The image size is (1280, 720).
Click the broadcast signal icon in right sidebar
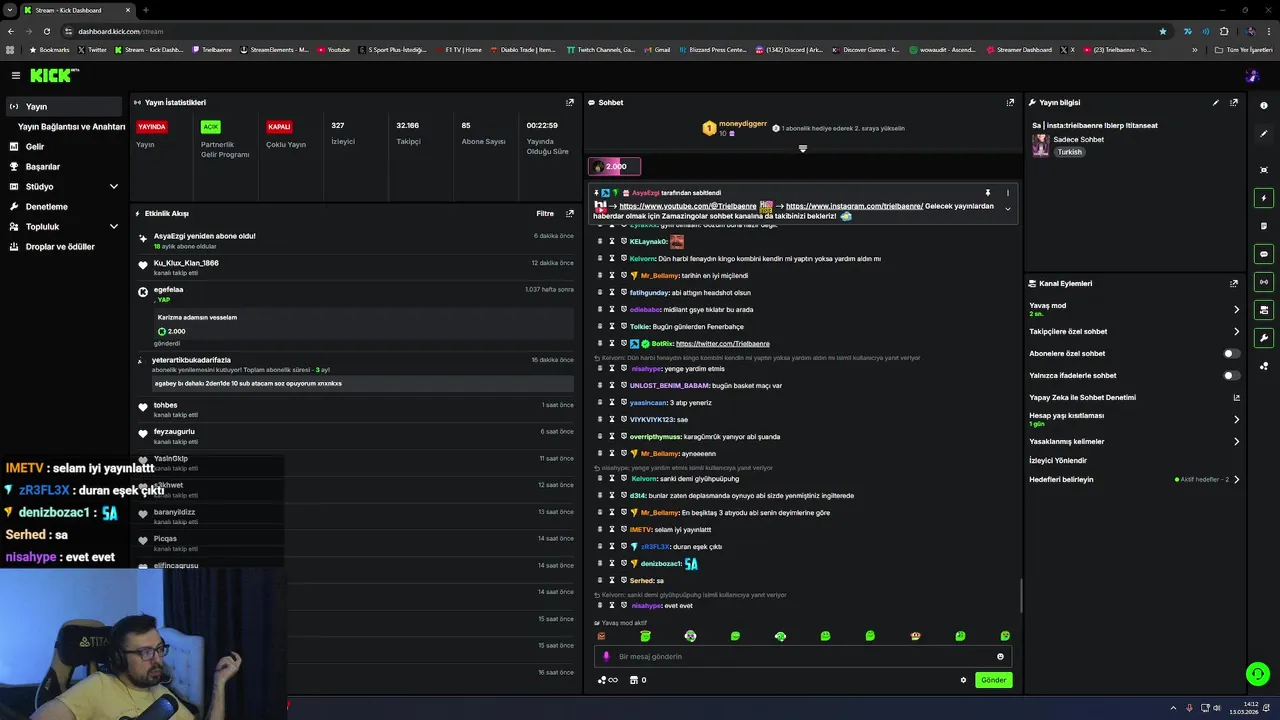[1264, 282]
